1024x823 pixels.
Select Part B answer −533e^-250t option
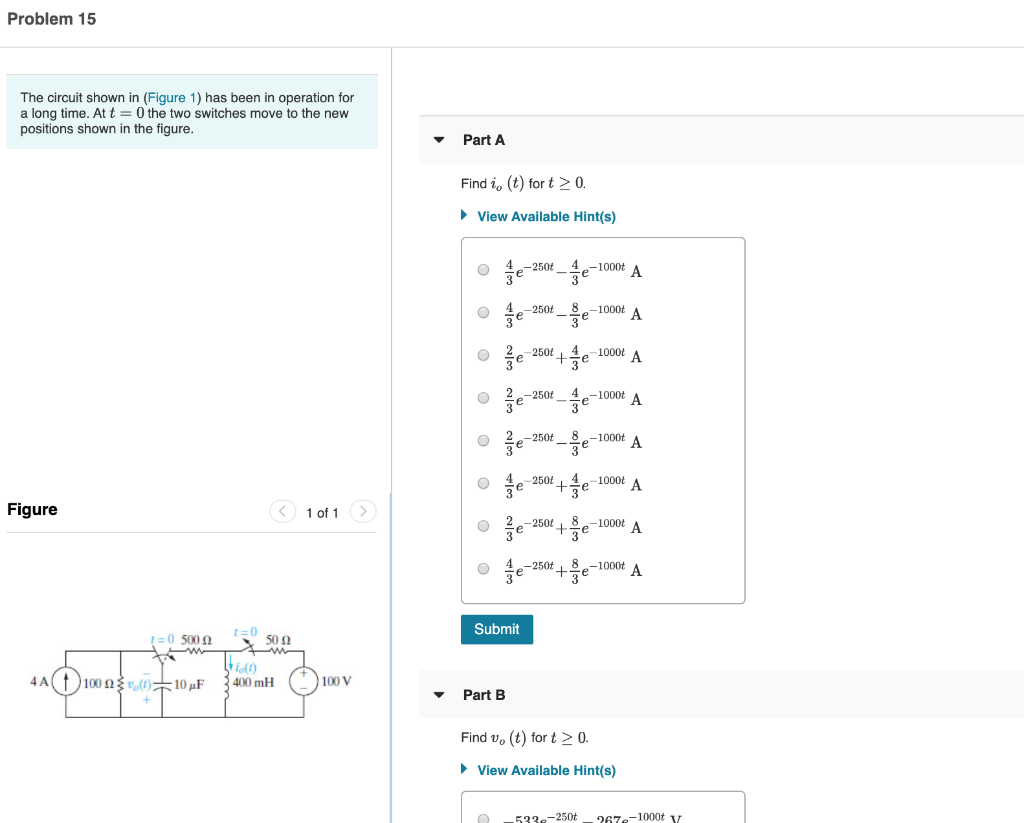(x=483, y=818)
